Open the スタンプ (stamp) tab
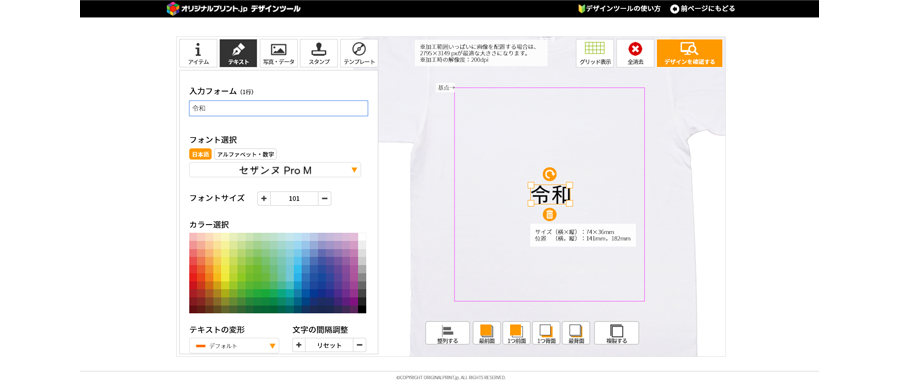 pos(319,53)
